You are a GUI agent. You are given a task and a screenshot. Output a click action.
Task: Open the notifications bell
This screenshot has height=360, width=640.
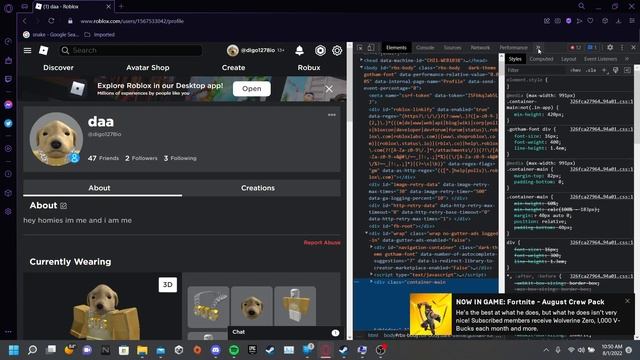click(299, 50)
